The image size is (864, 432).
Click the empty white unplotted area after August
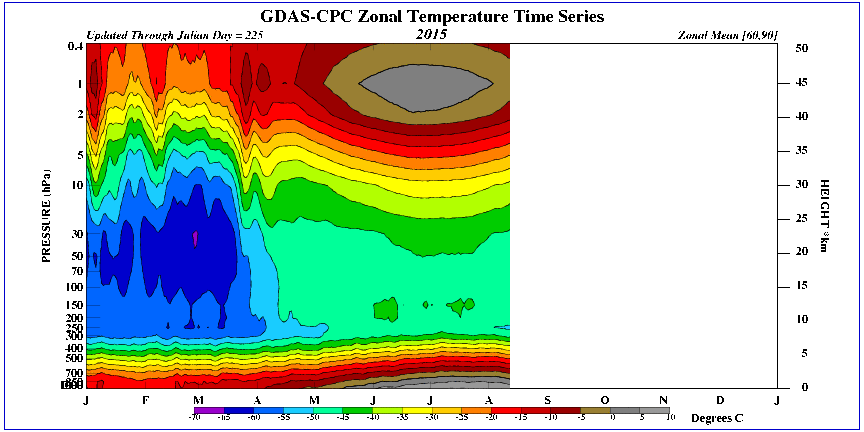tap(643, 217)
